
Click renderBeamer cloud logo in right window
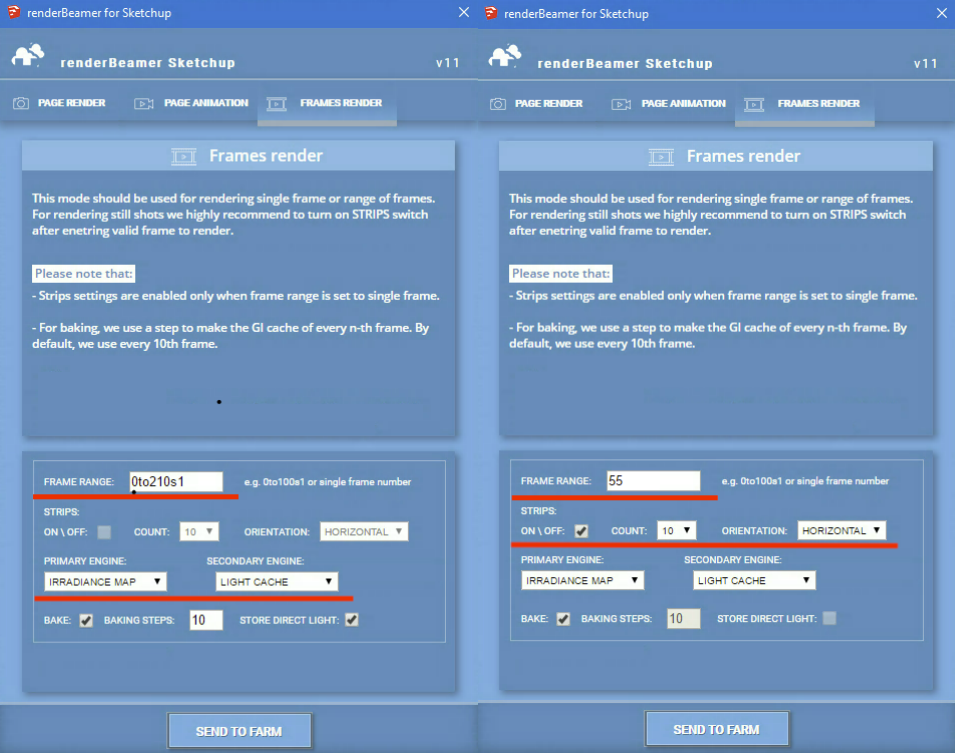505,56
